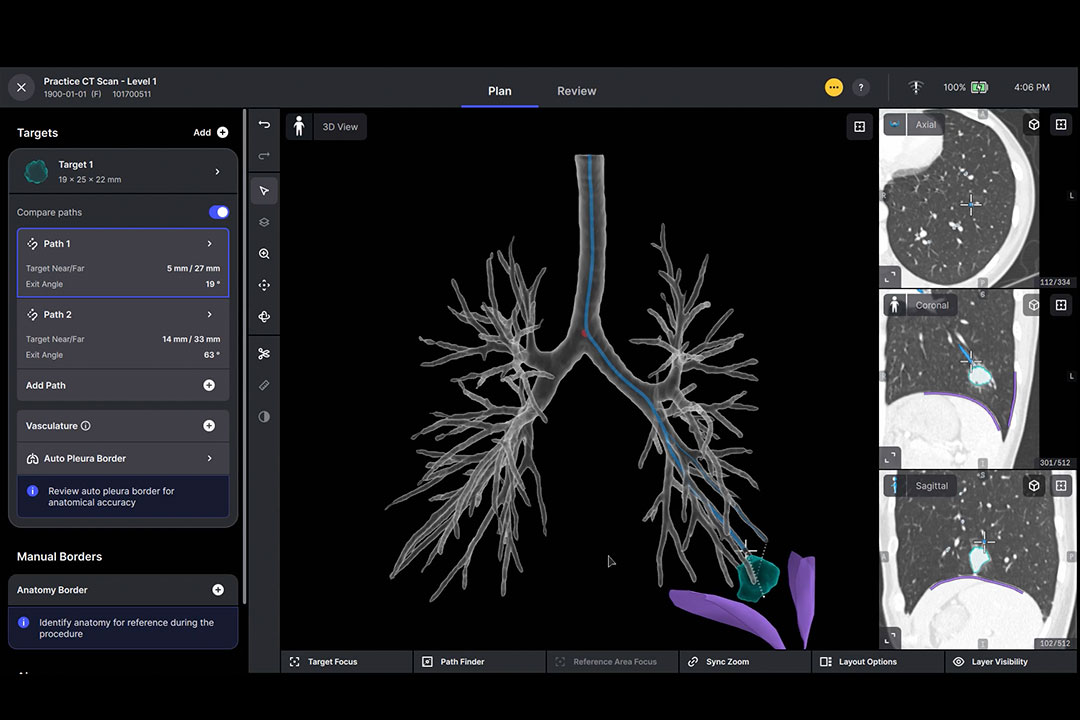Viewport: 1080px width, 720px height.
Task: Open the ellipsis options menu
Action: [833, 87]
